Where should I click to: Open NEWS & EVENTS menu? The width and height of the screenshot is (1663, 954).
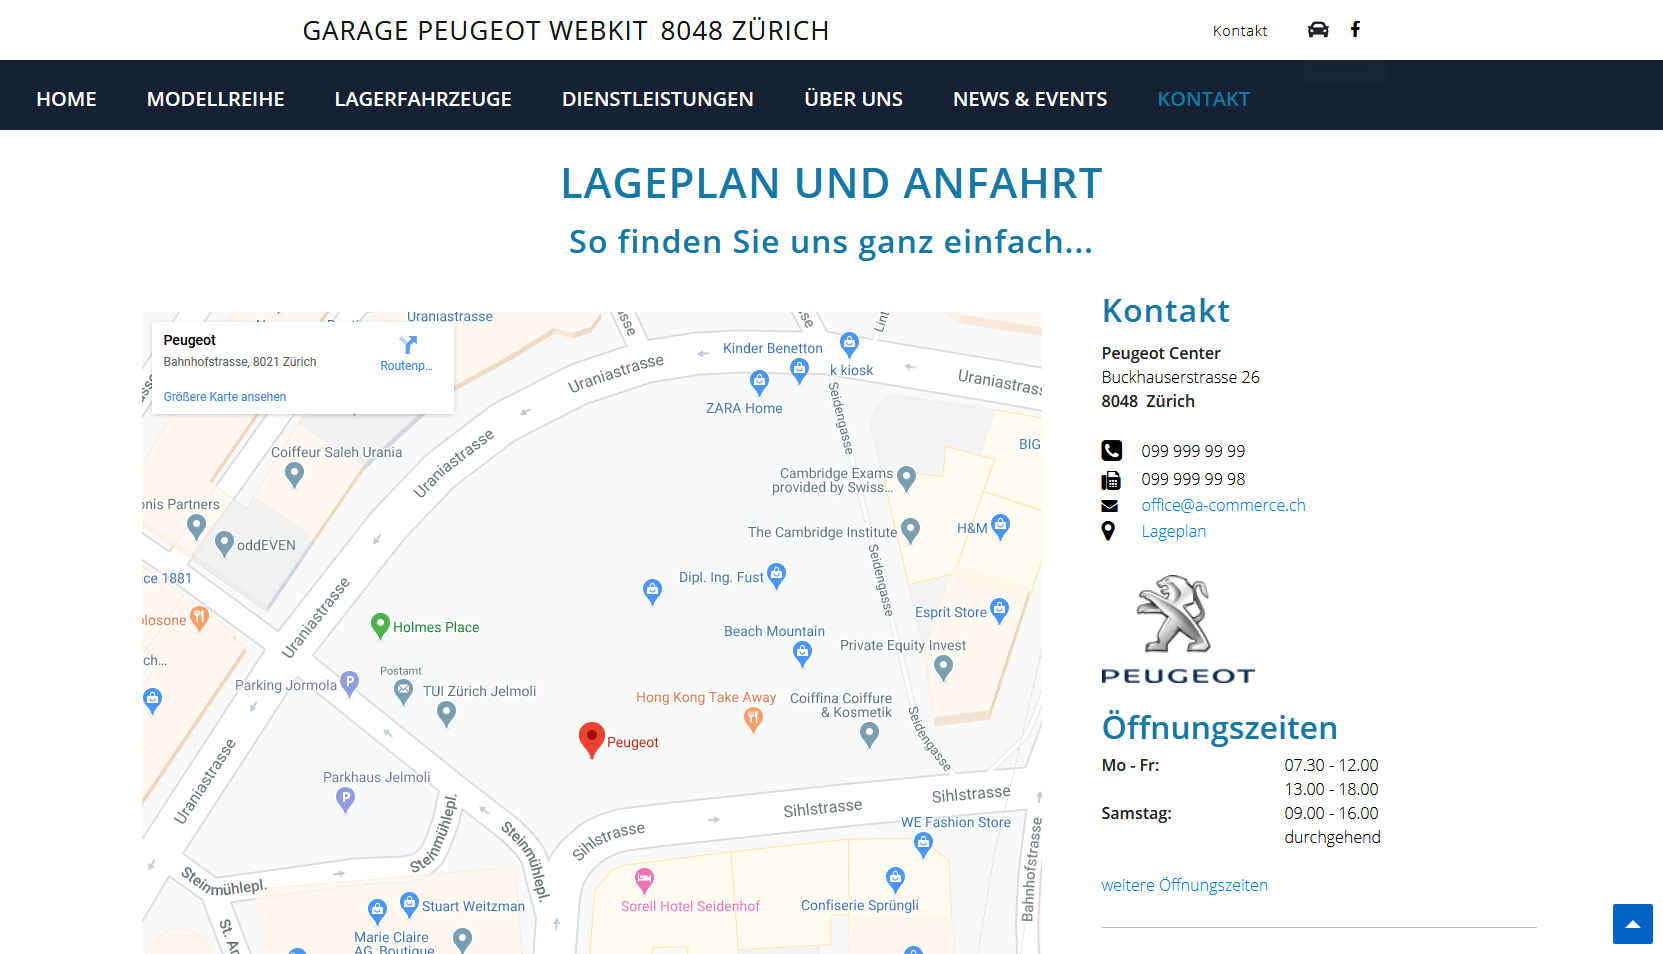(x=1030, y=99)
